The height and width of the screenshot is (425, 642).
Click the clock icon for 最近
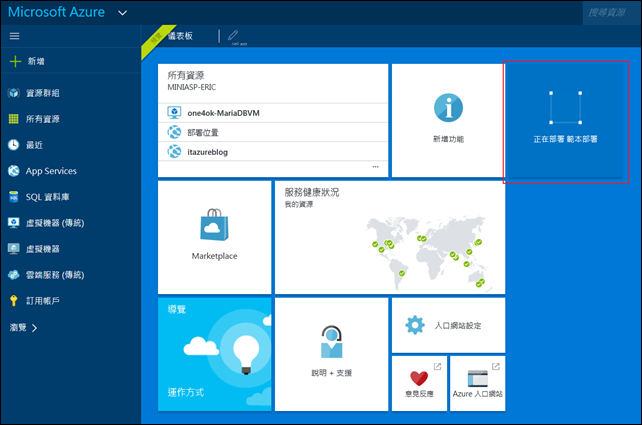[x=14, y=145]
